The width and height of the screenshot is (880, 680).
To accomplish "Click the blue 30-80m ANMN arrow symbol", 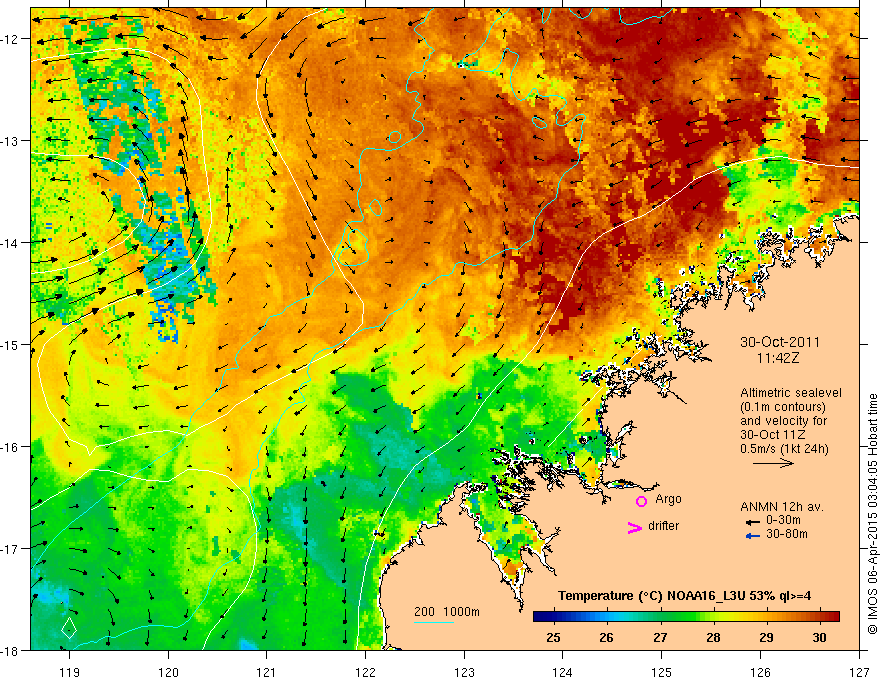I will coord(753,536).
